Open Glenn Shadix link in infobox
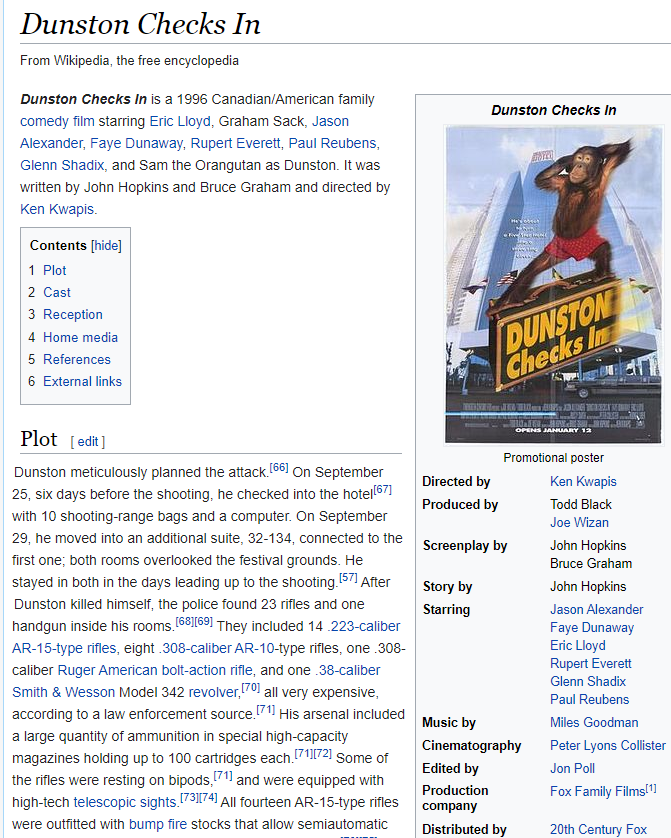 click(x=588, y=681)
